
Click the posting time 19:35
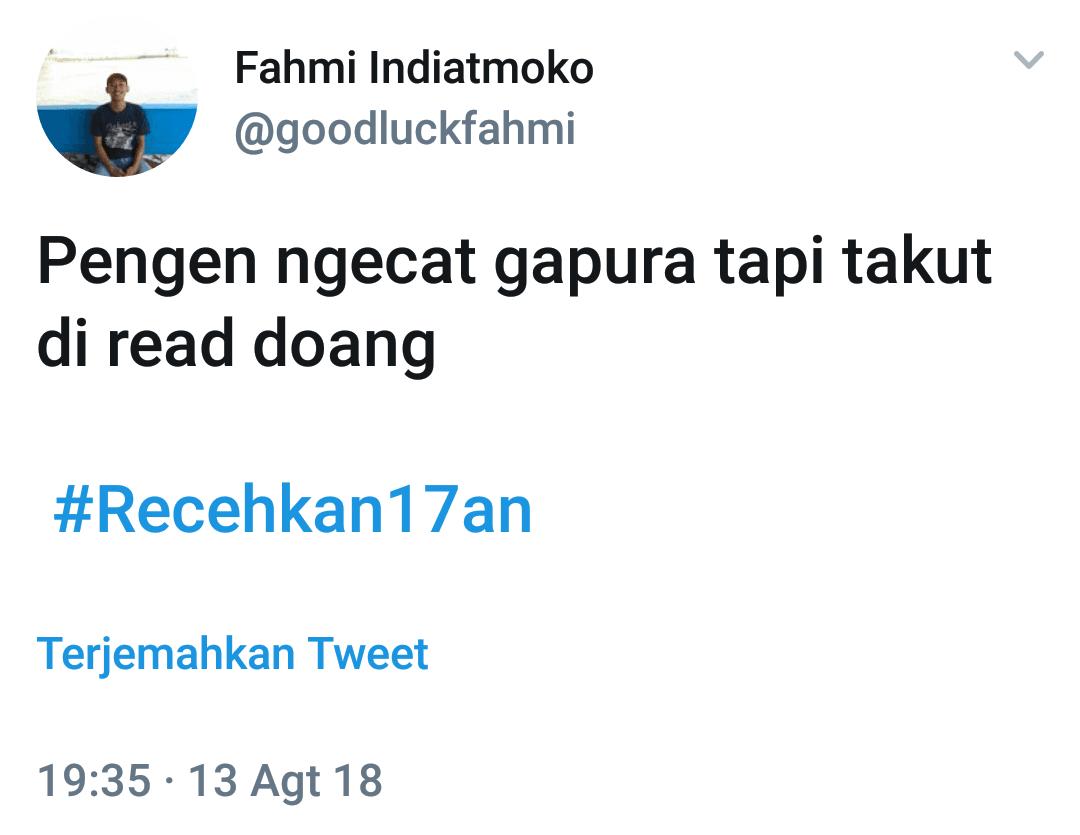(94, 781)
